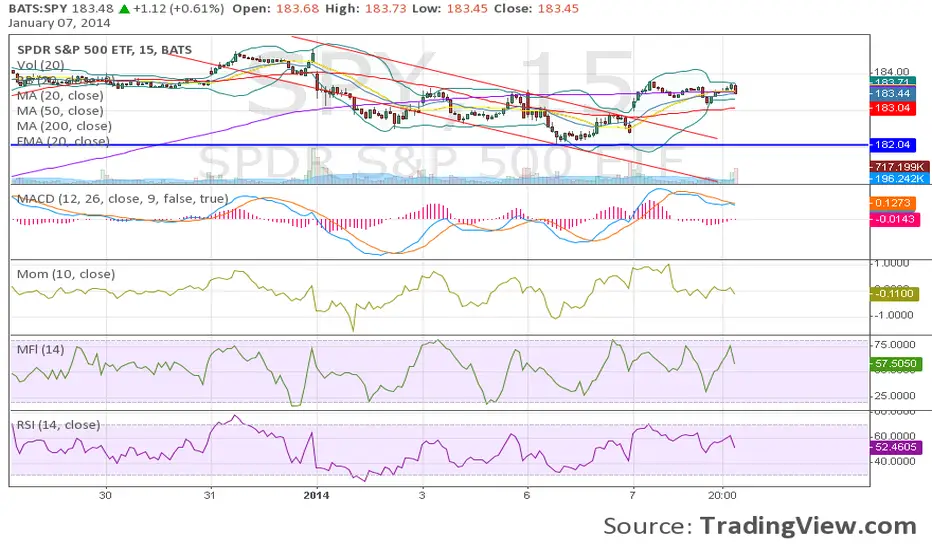Click the 40.0000 RSI axis label

point(894,461)
